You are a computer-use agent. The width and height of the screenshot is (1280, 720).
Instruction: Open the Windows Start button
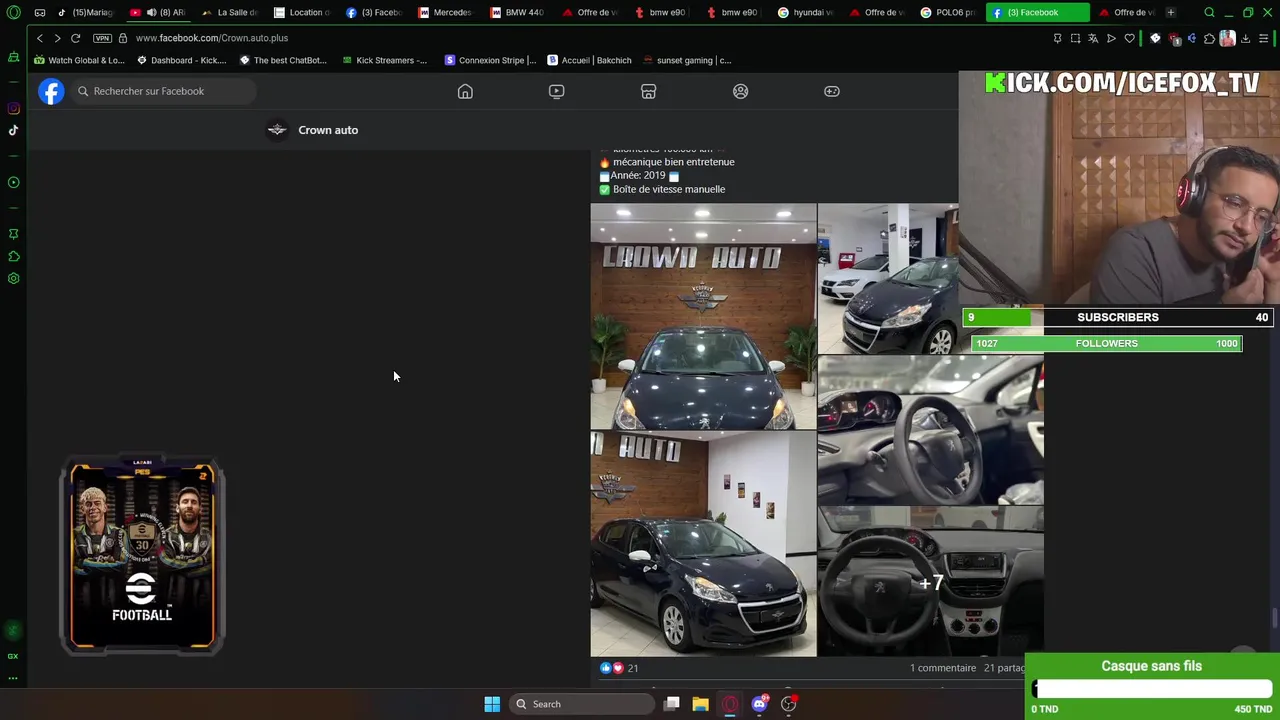[x=492, y=704]
